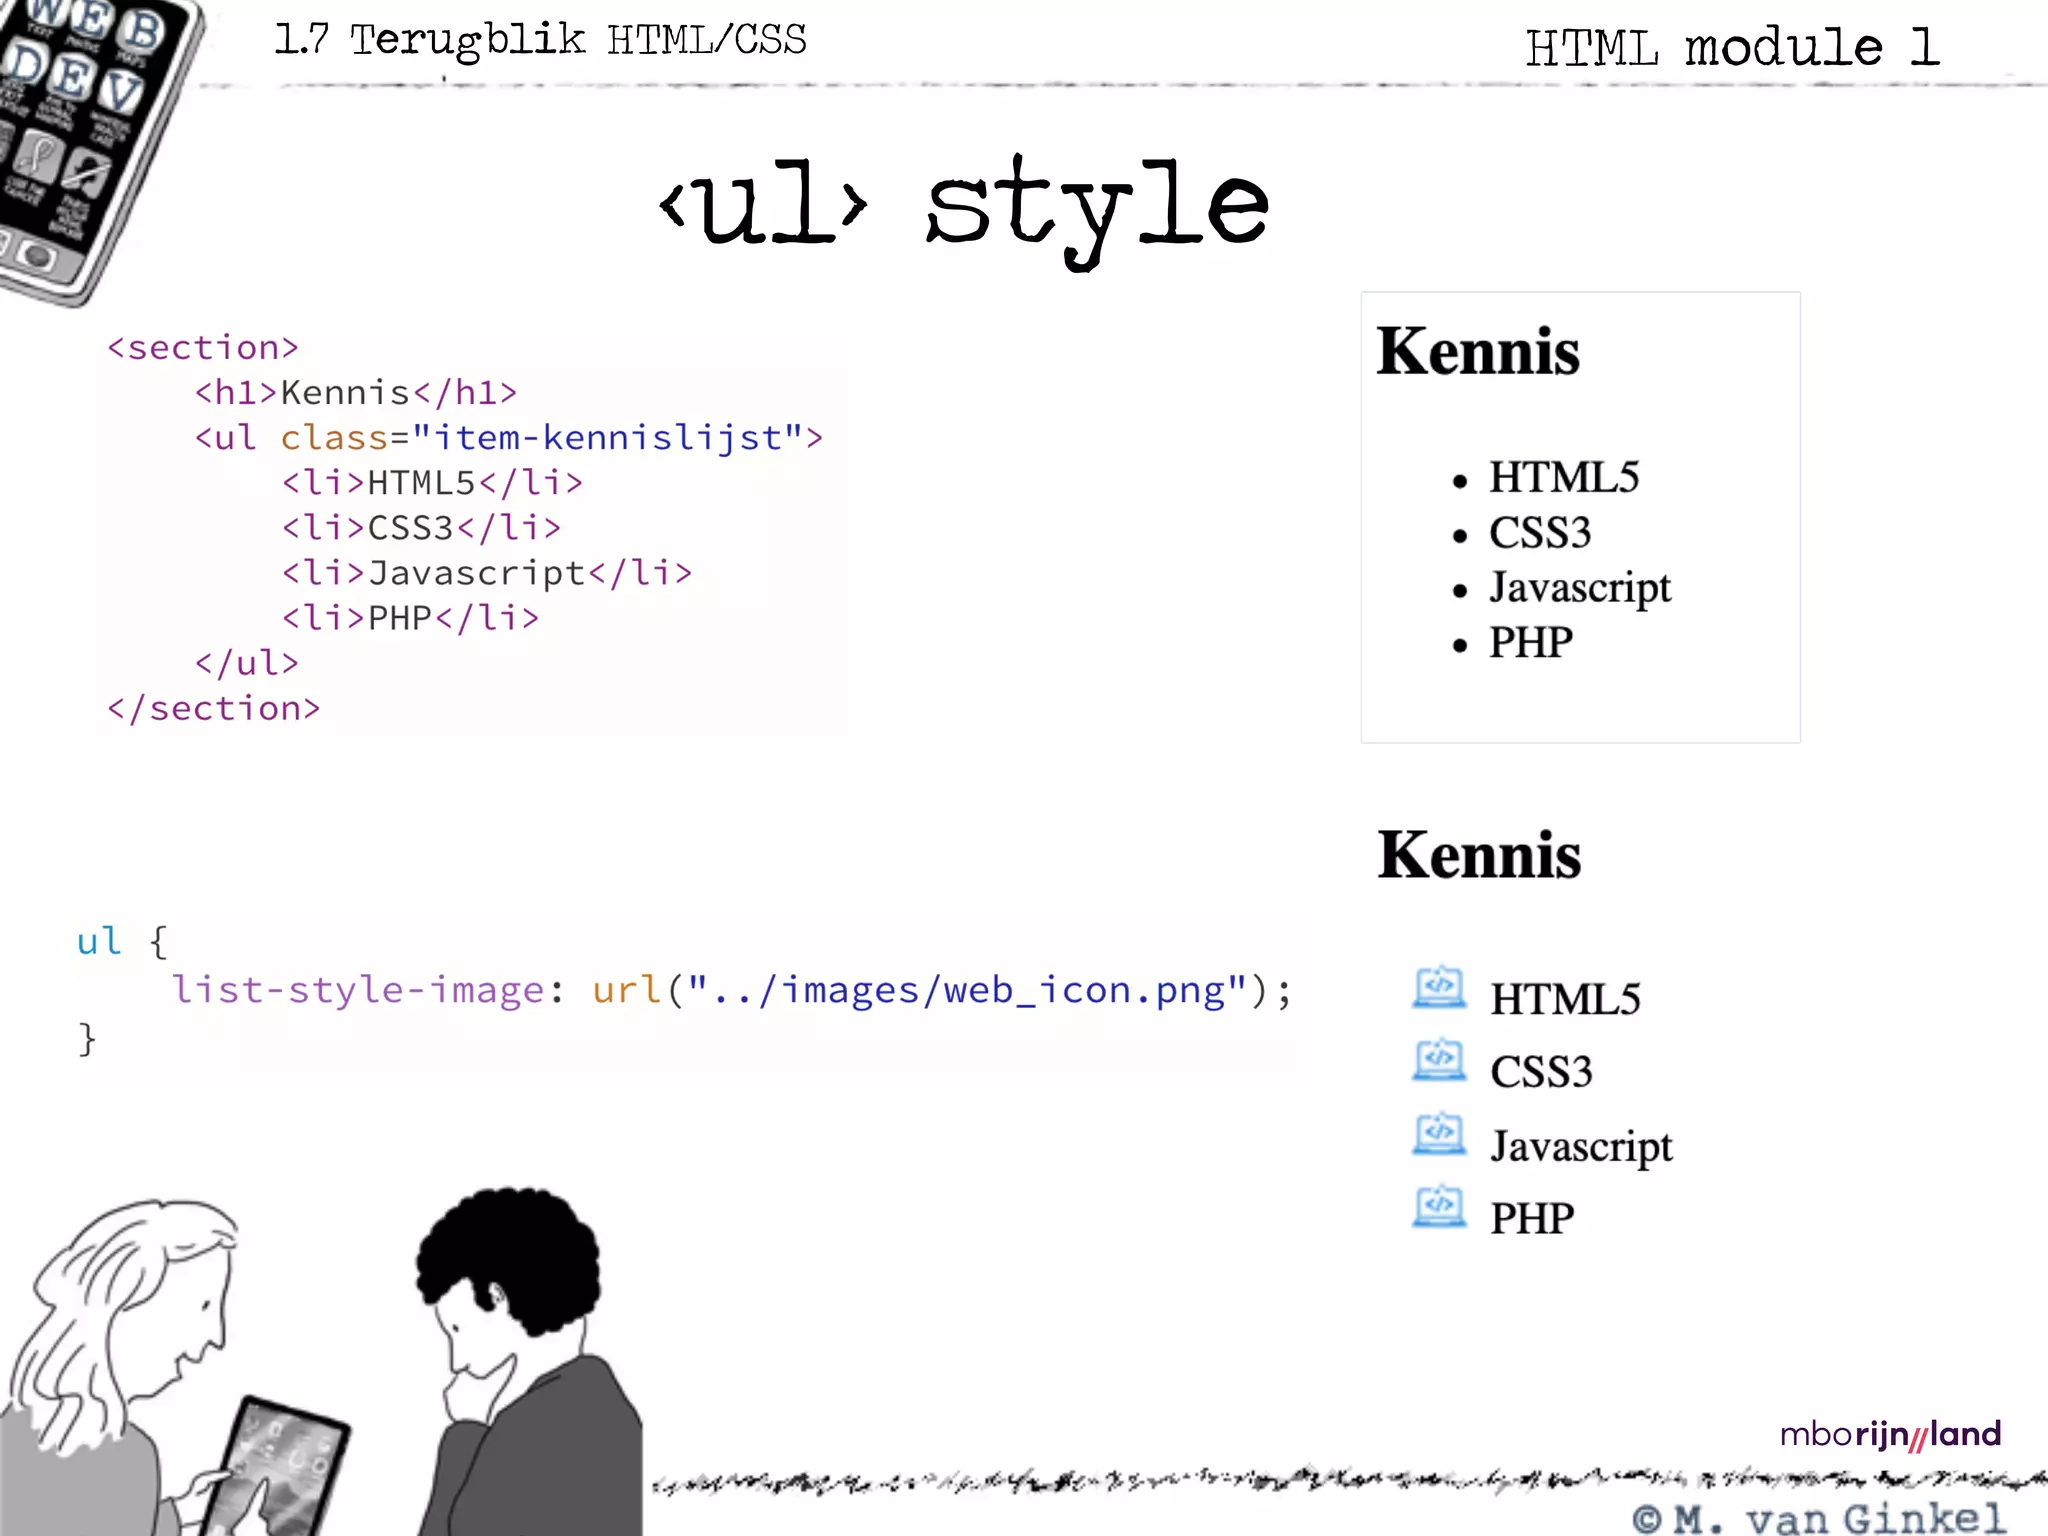Click the web icon beside HTML5
This screenshot has width=2048, height=1536.
pyautogui.click(x=1439, y=987)
